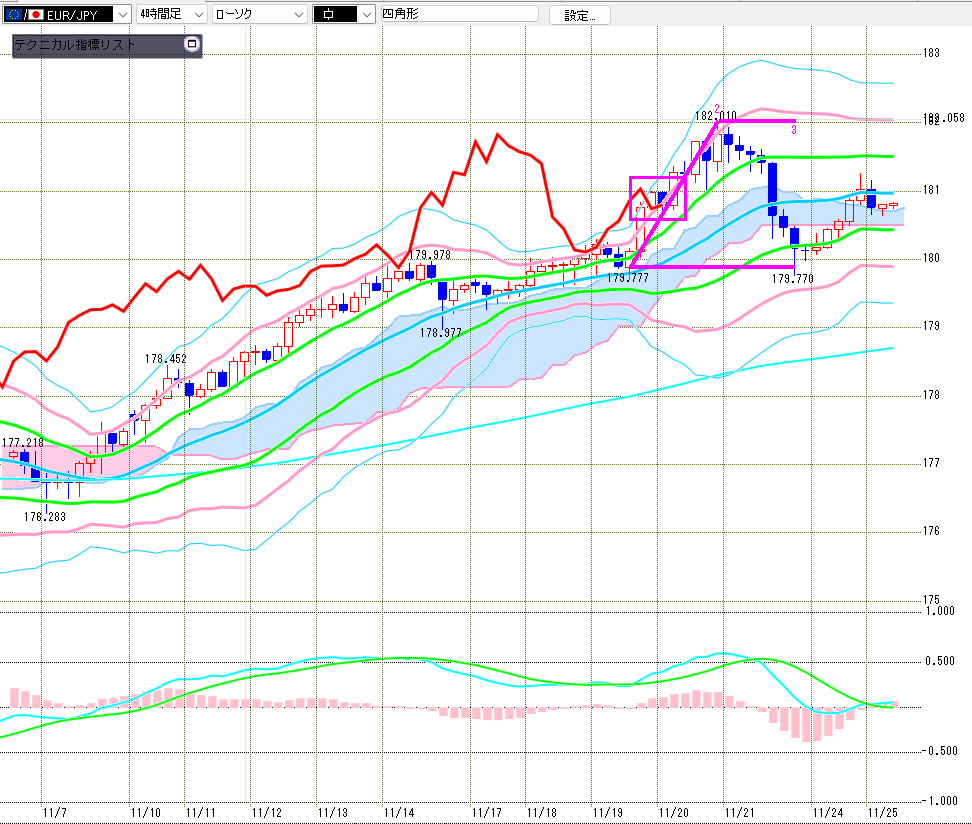Open the ローソク chart type dropdown
Image resolution: width=972 pixels, height=824 pixels.
pyautogui.click(x=298, y=15)
